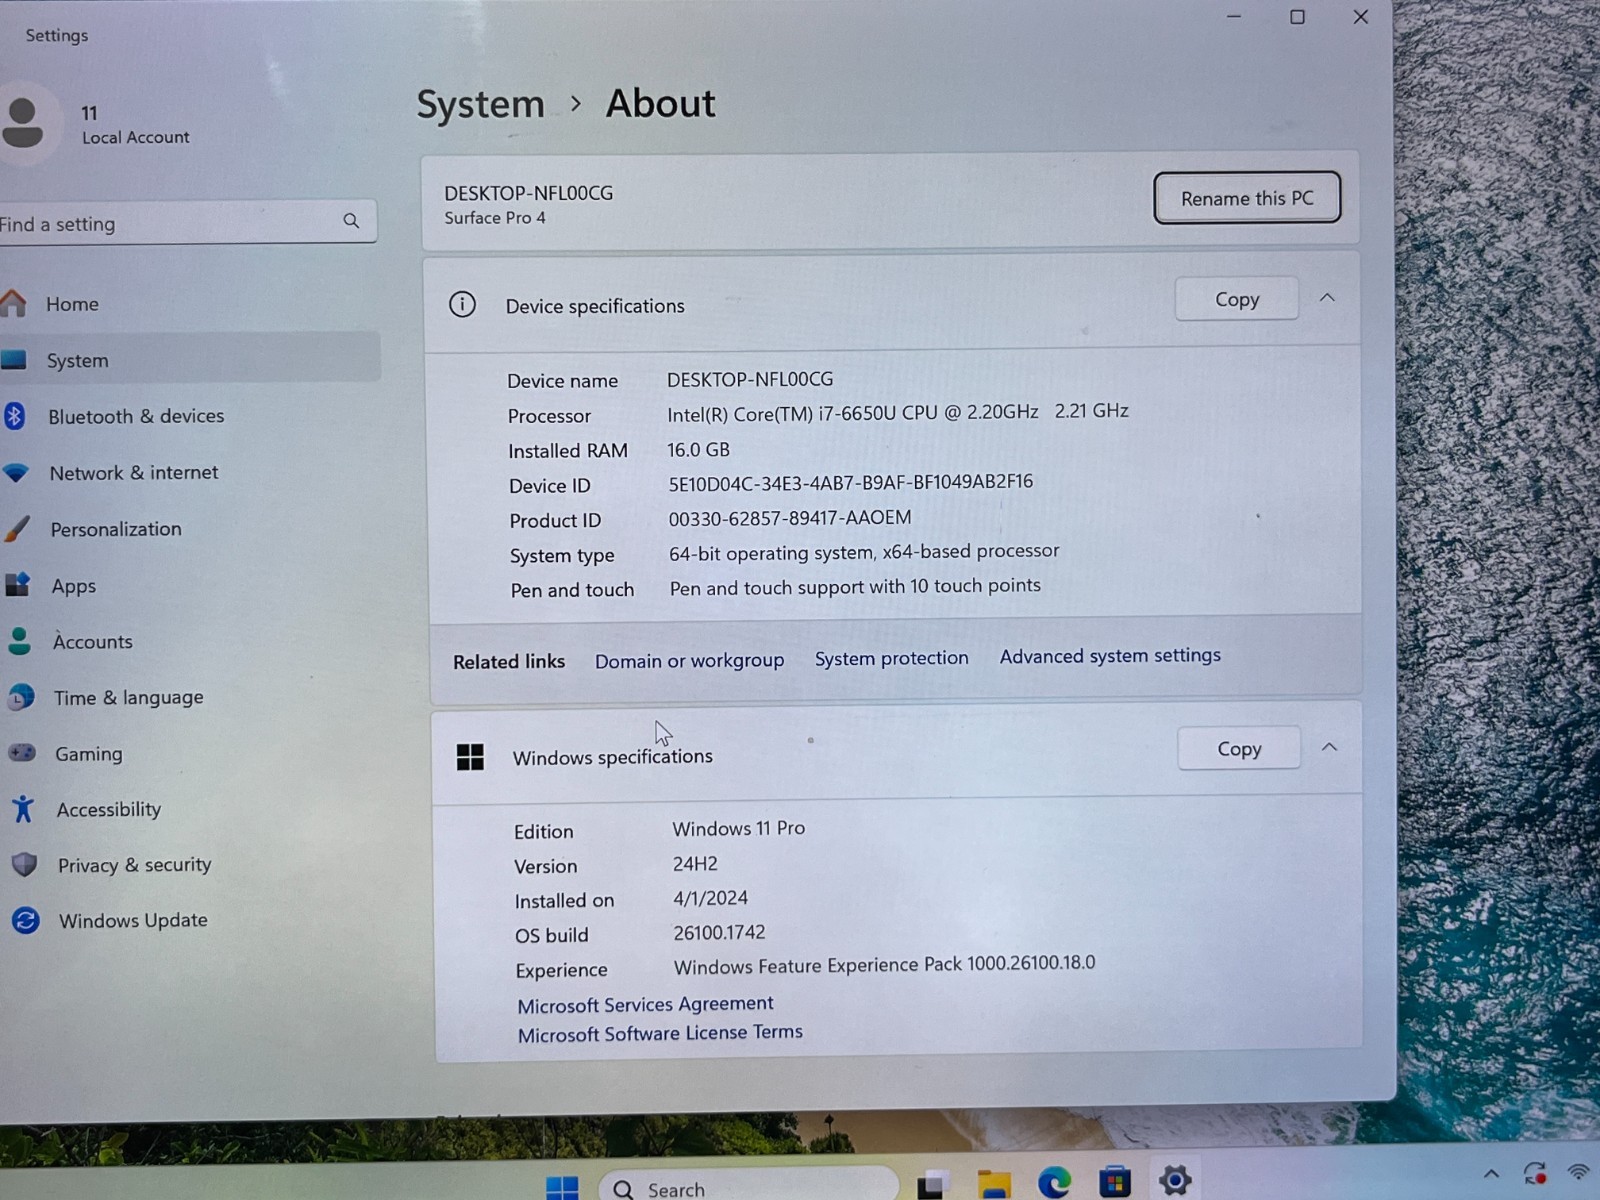The height and width of the screenshot is (1200, 1600).
Task: Click the search magnifier in Find a setting
Action: point(351,221)
